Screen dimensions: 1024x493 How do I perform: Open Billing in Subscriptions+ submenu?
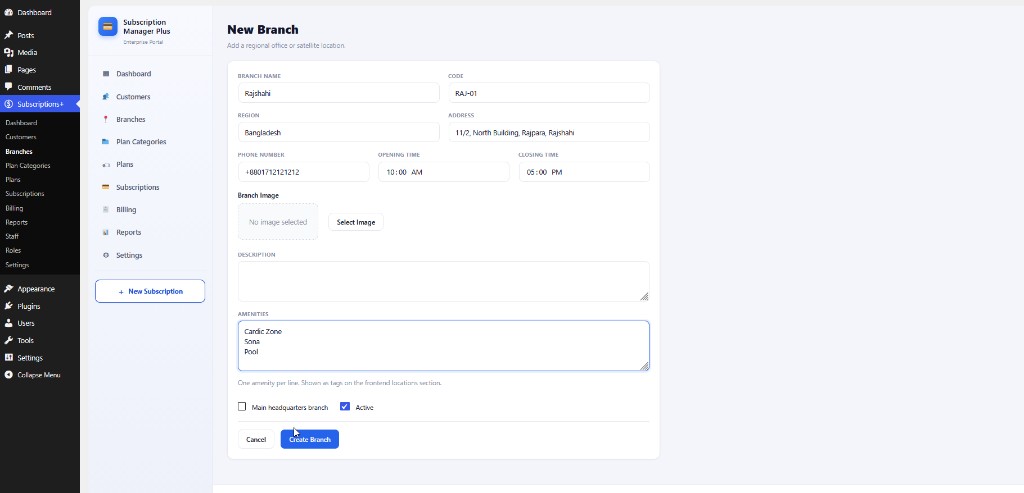point(14,208)
